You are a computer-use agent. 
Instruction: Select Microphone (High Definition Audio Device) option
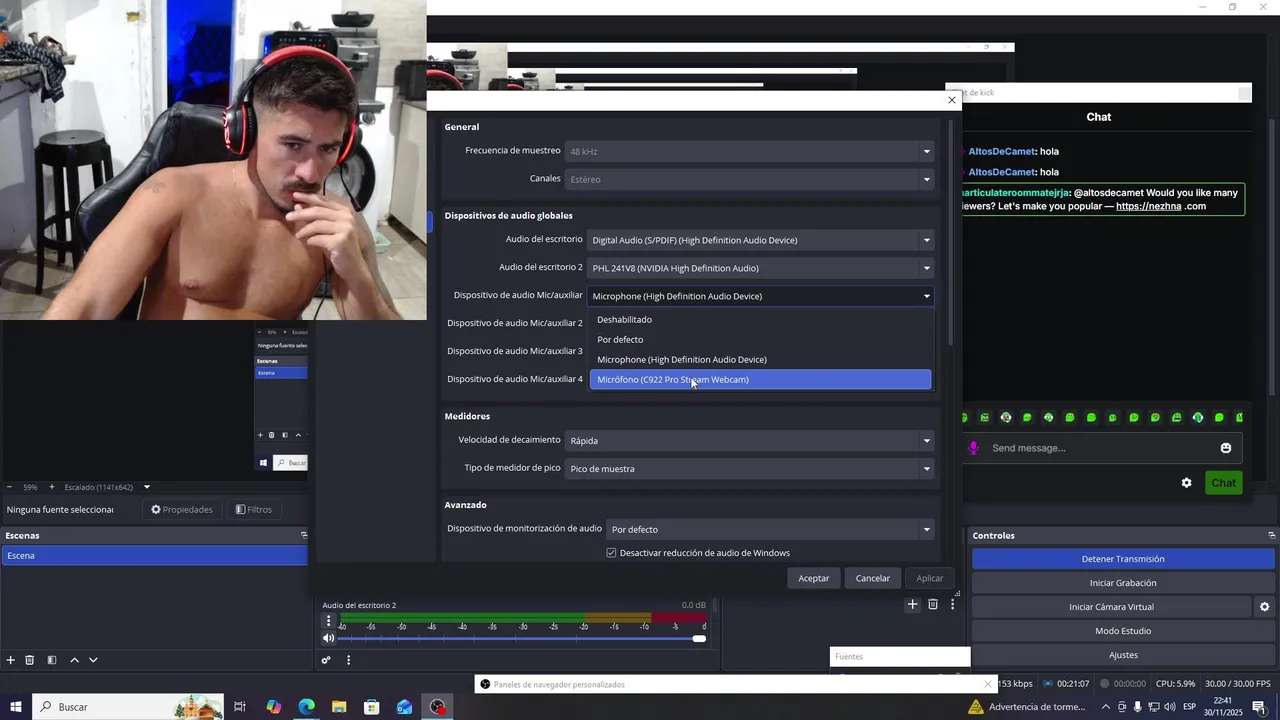point(760,360)
